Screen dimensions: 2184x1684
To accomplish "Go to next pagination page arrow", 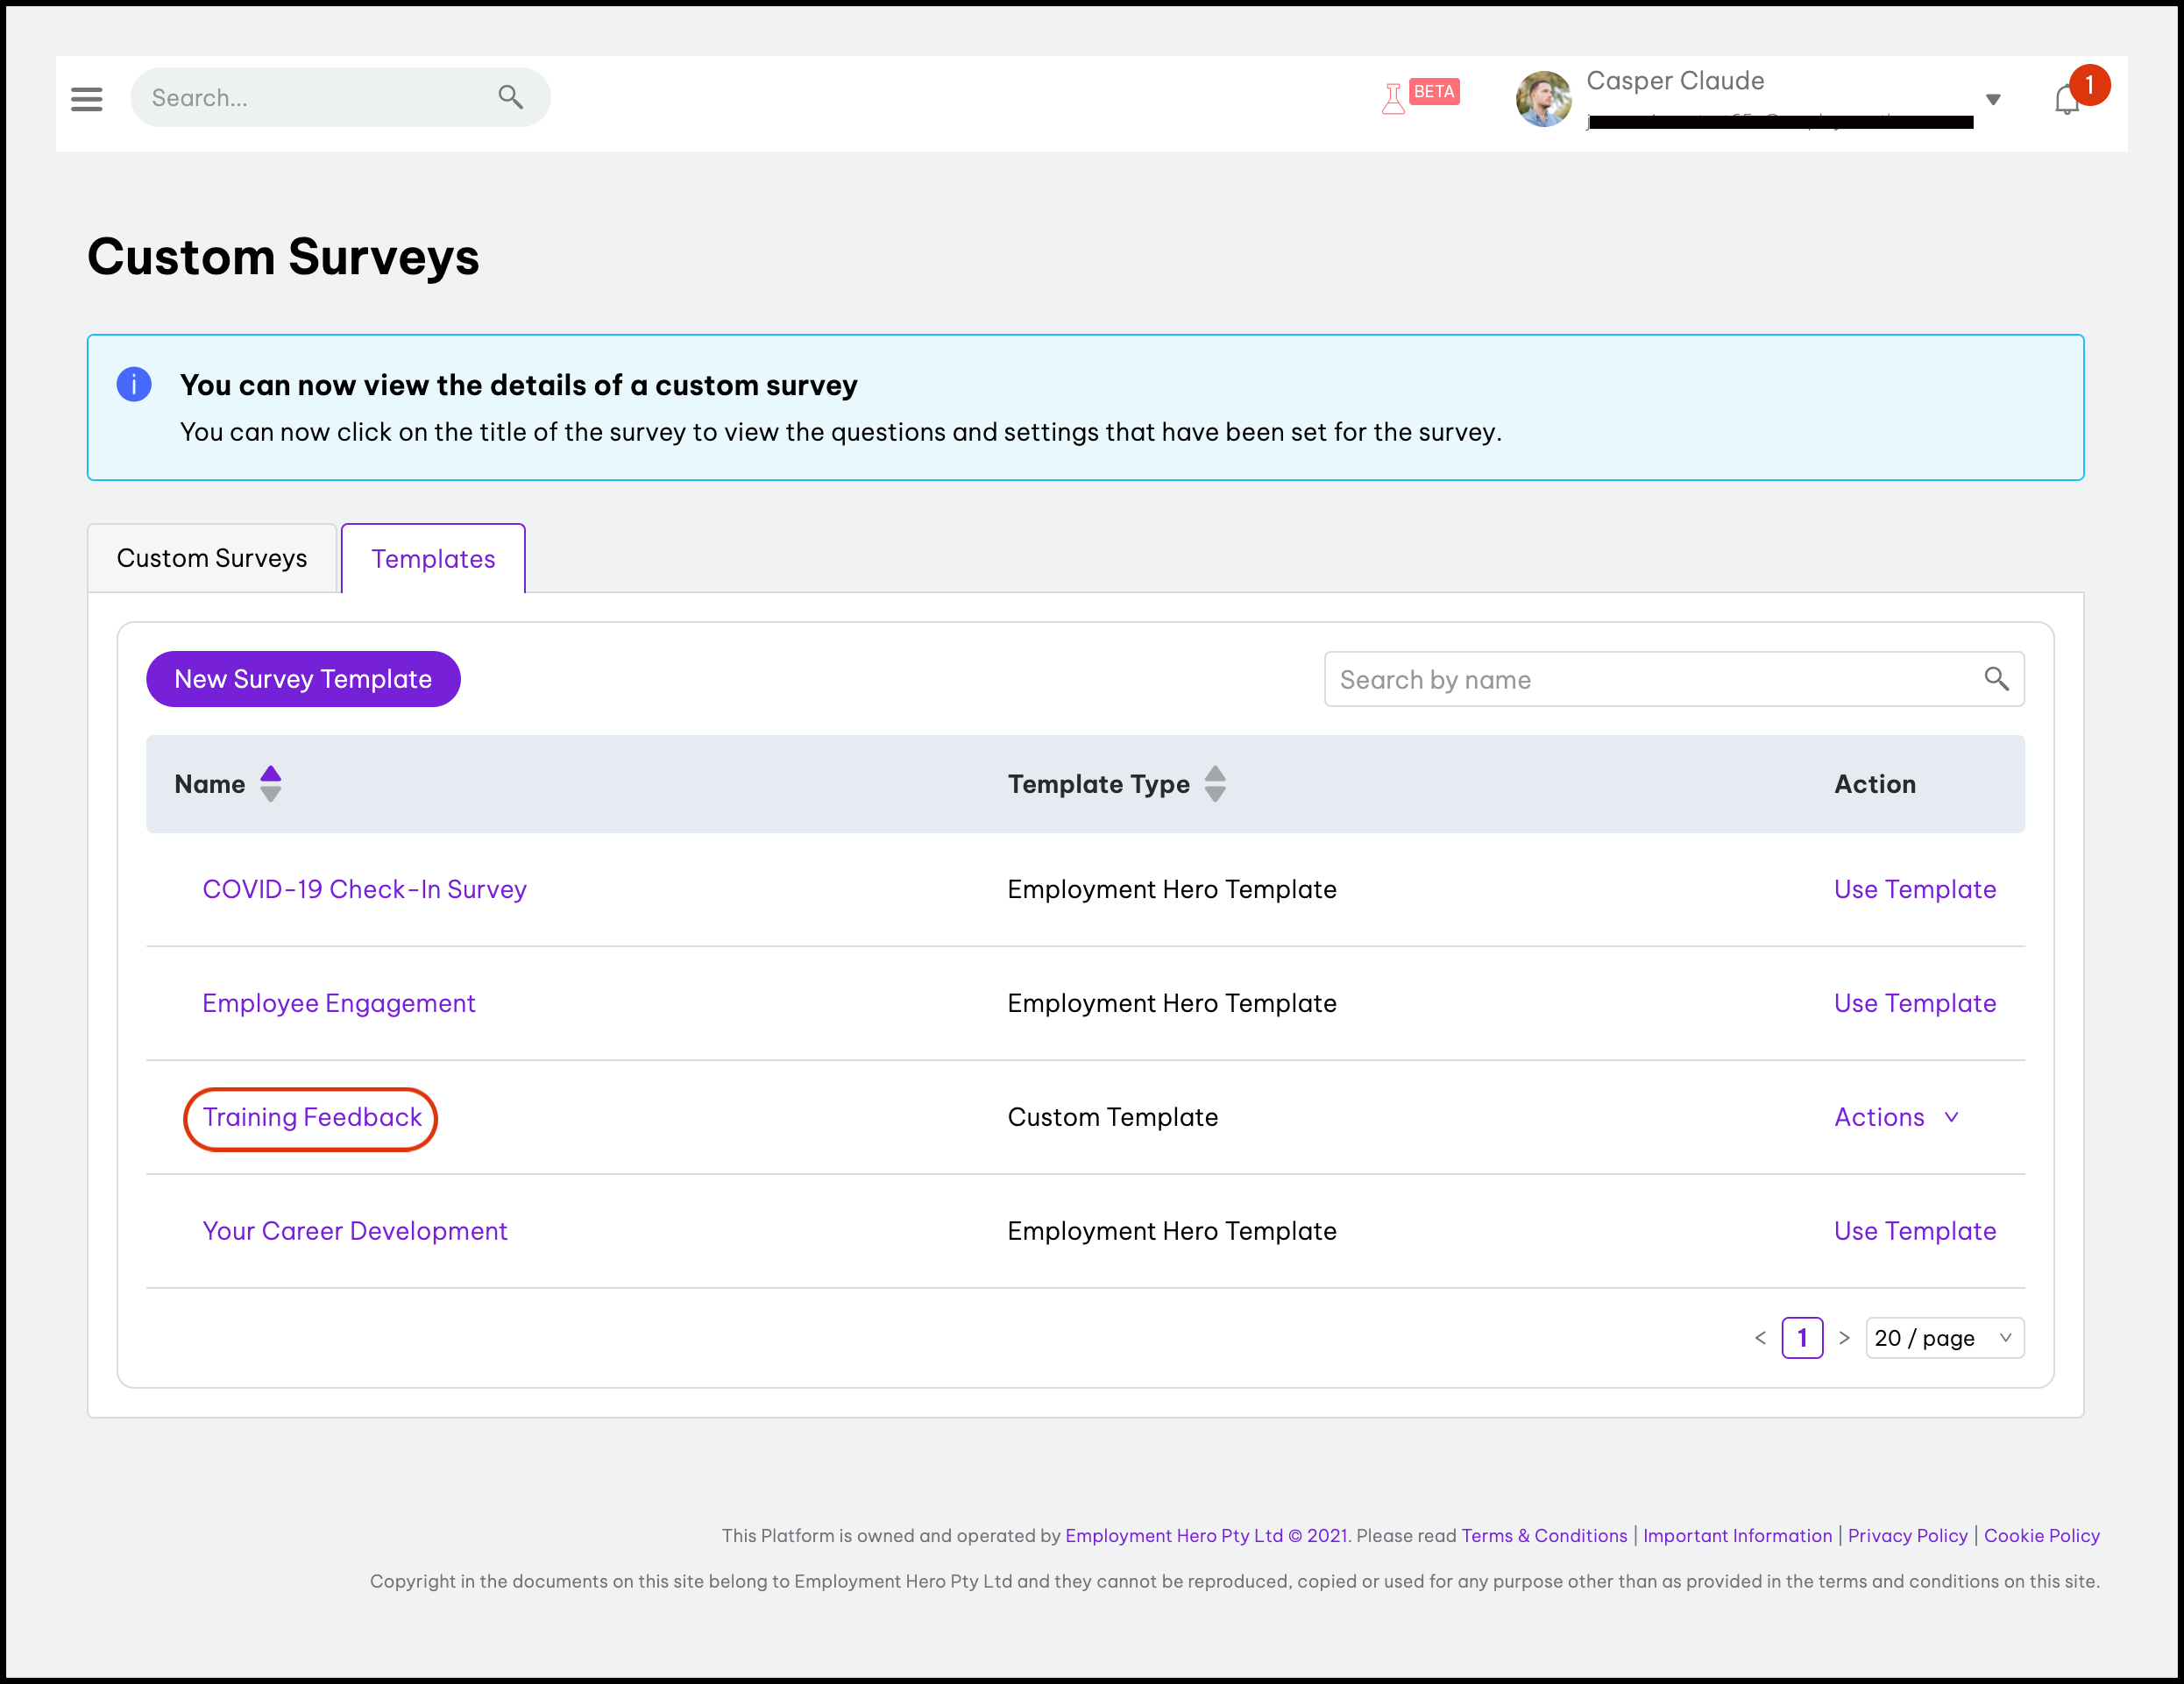I will pyautogui.click(x=1844, y=1338).
